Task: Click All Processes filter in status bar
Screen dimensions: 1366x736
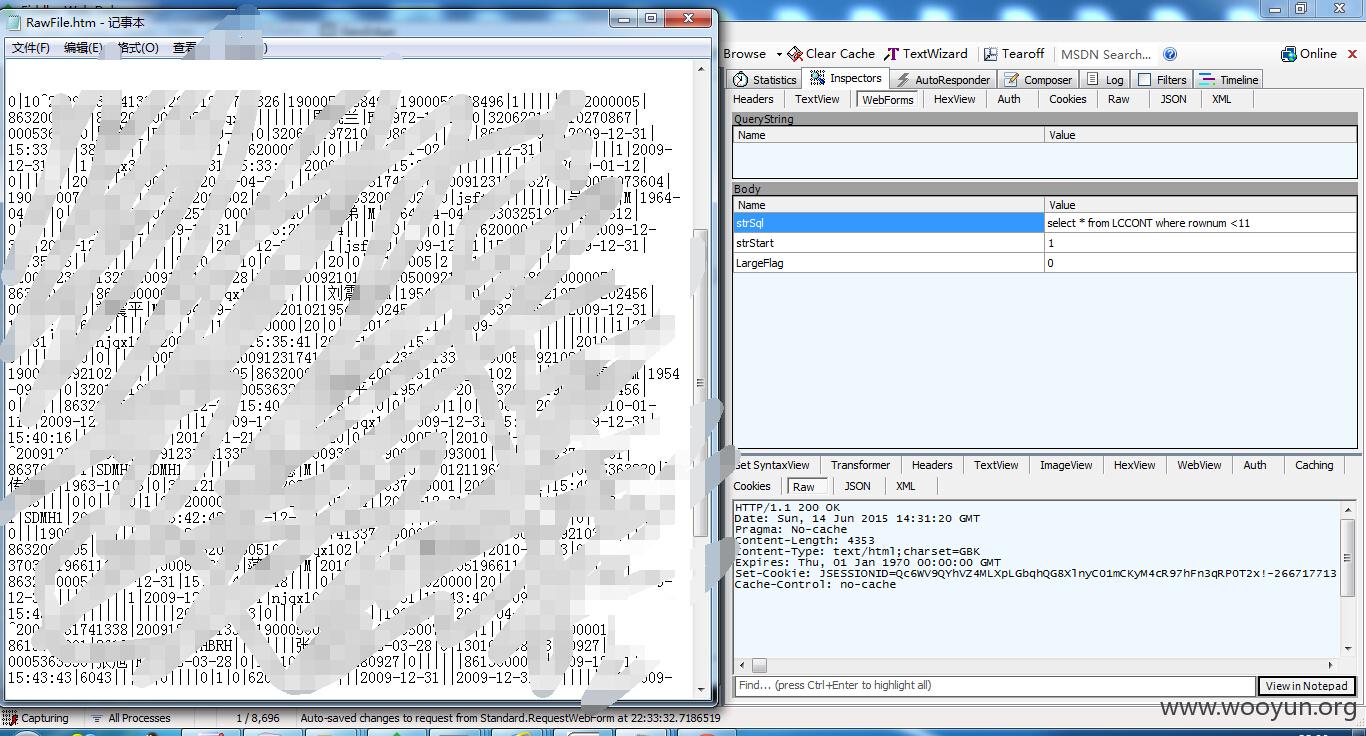Action: coord(131,718)
